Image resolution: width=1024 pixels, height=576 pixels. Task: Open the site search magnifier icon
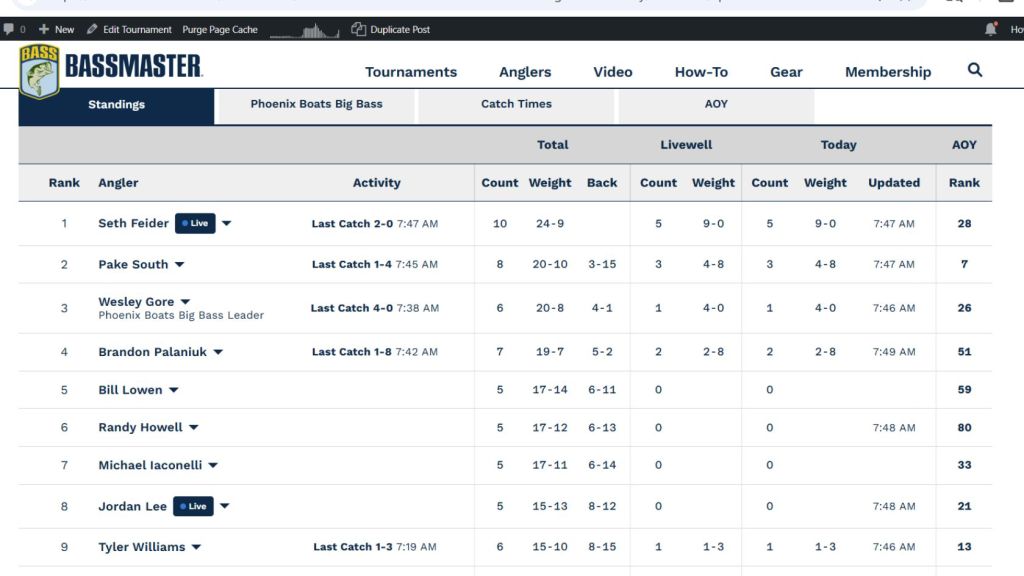click(x=975, y=70)
